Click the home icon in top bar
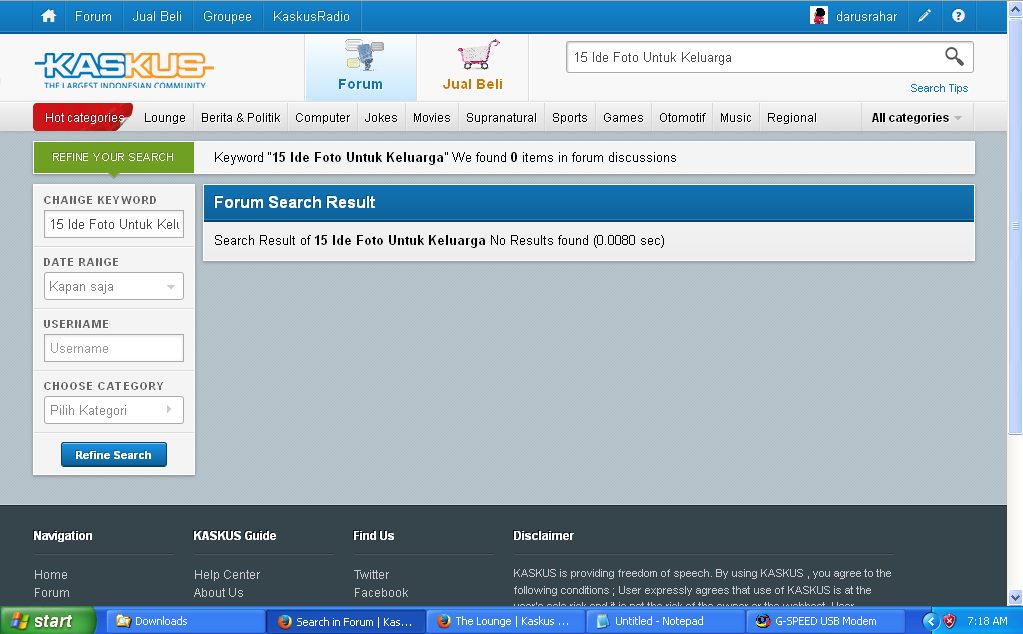This screenshot has width=1023, height=634. pyautogui.click(x=48, y=16)
